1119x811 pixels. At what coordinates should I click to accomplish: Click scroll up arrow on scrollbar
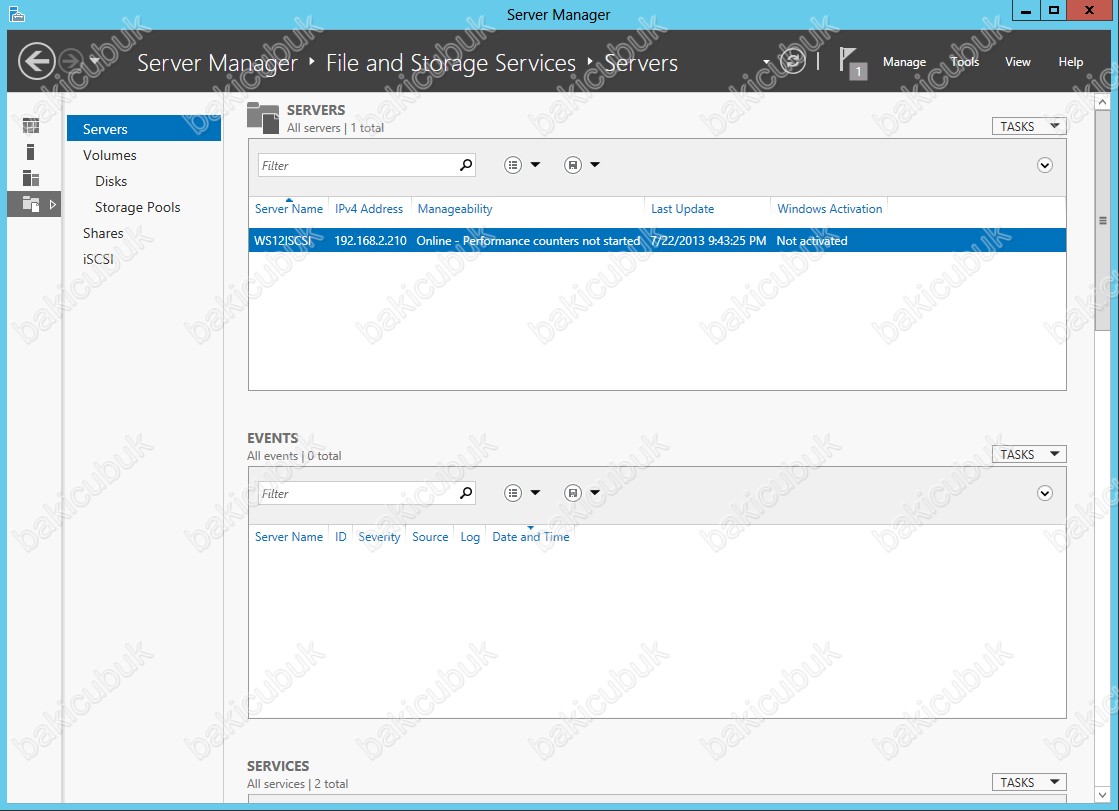1103,102
